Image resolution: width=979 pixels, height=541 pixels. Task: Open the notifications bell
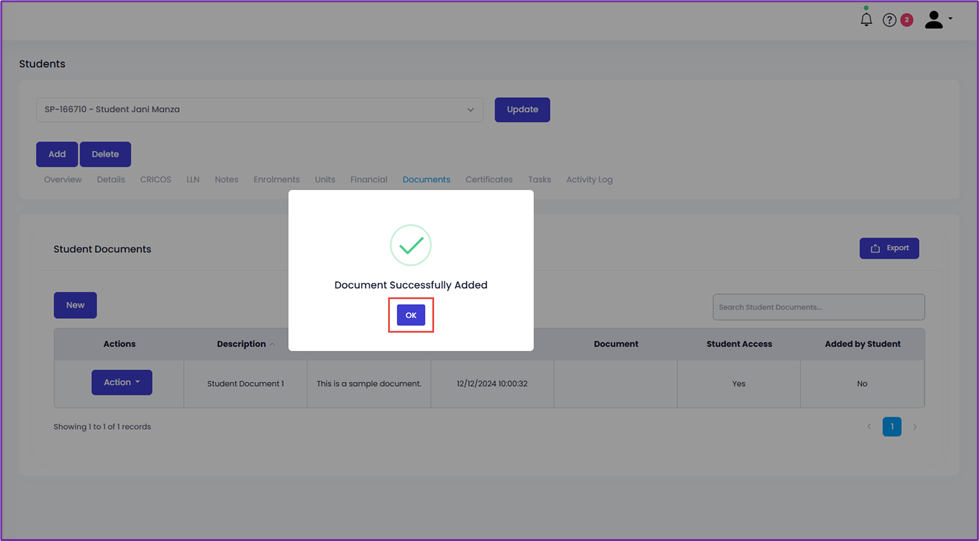pos(866,19)
